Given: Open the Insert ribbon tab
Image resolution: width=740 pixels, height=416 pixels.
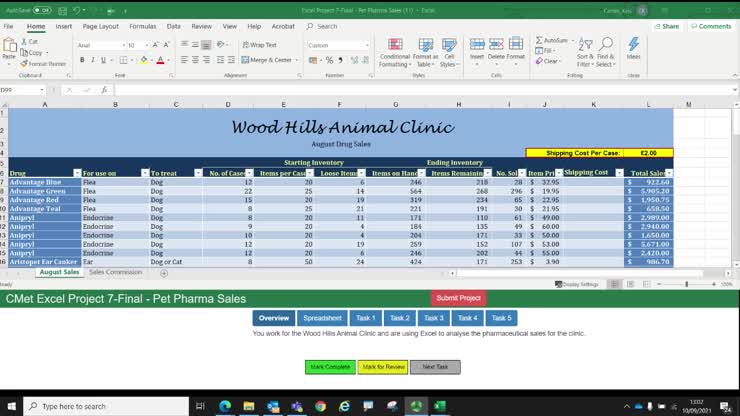Looking at the screenshot, I should coord(64,26).
